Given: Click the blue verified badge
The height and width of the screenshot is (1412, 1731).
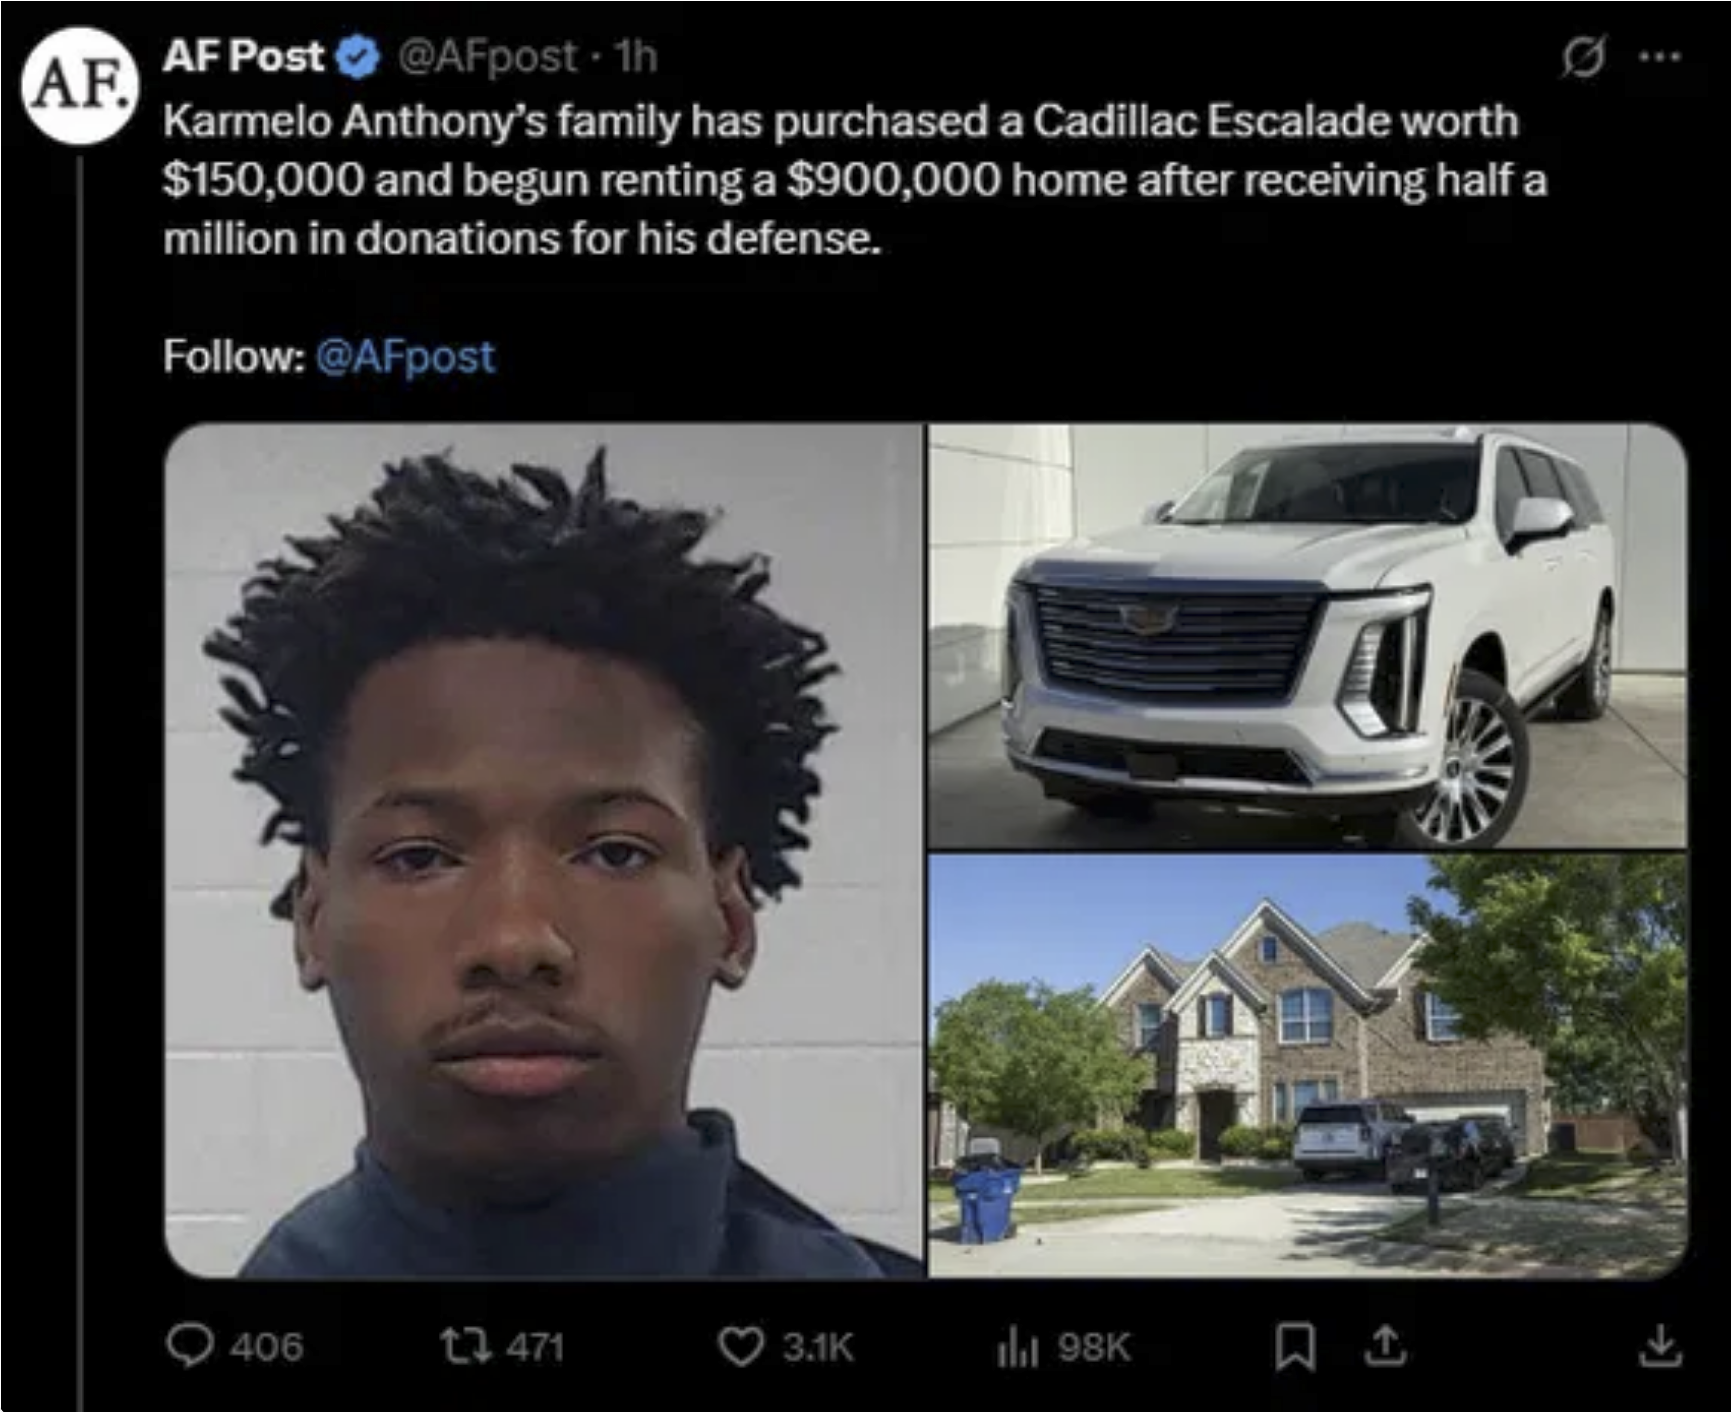Looking at the screenshot, I should tap(360, 58).
